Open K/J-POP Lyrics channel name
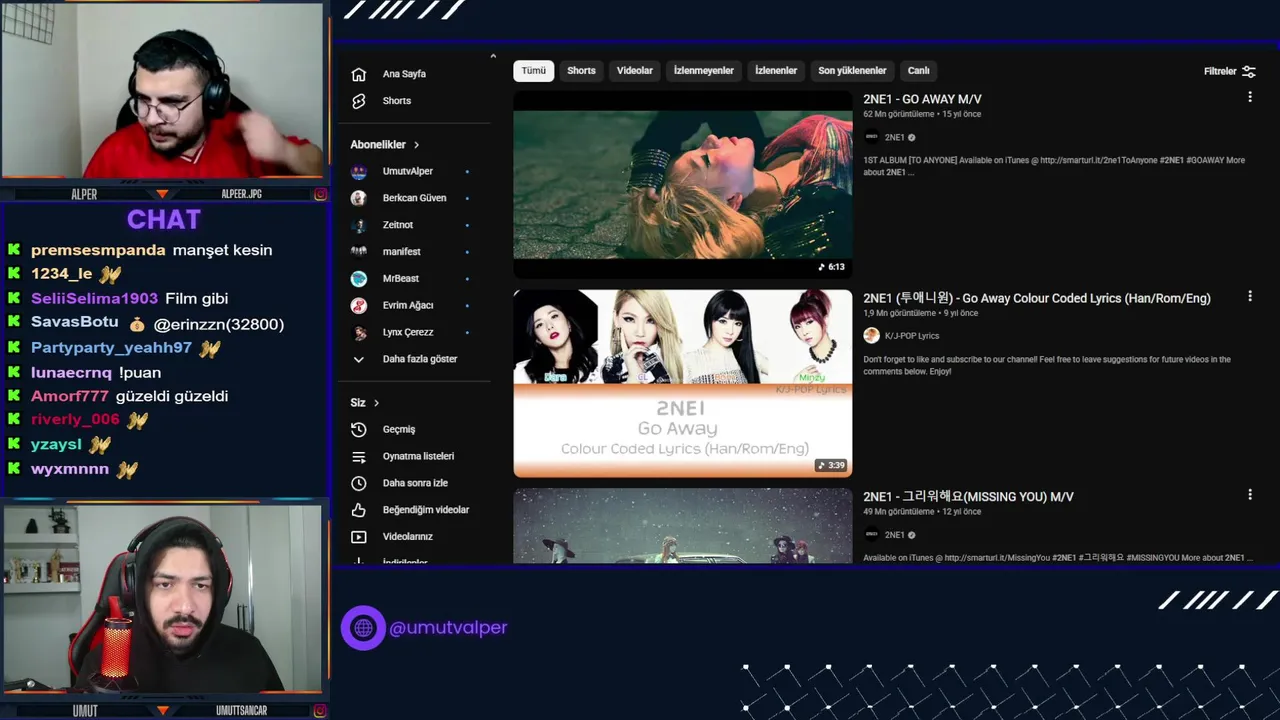This screenshot has width=1280, height=720. [912, 336]
